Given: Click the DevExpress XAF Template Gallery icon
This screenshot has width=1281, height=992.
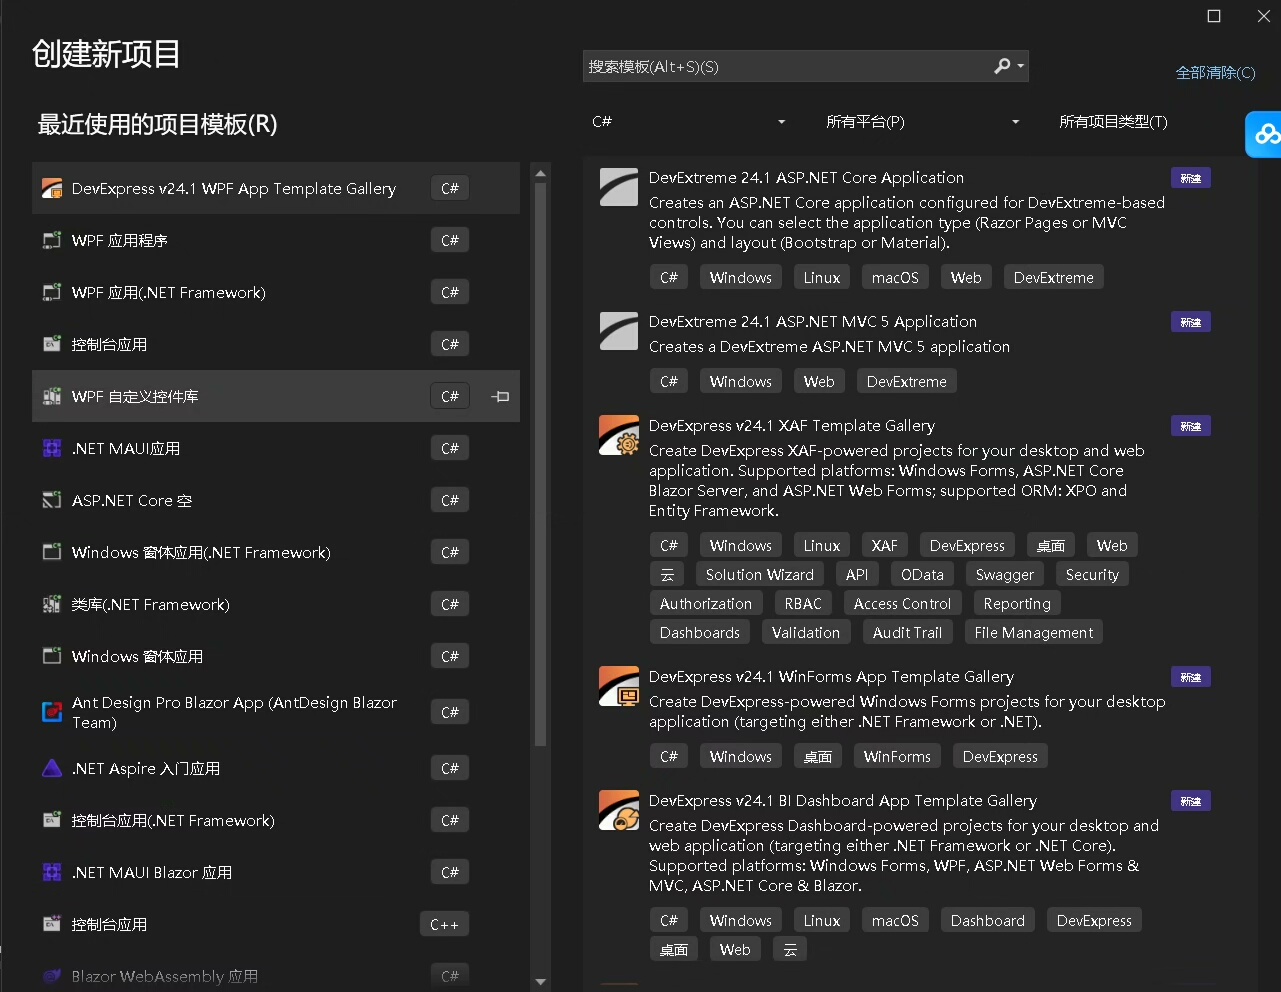Looking at the screenshot, I should tap(619, 435).
